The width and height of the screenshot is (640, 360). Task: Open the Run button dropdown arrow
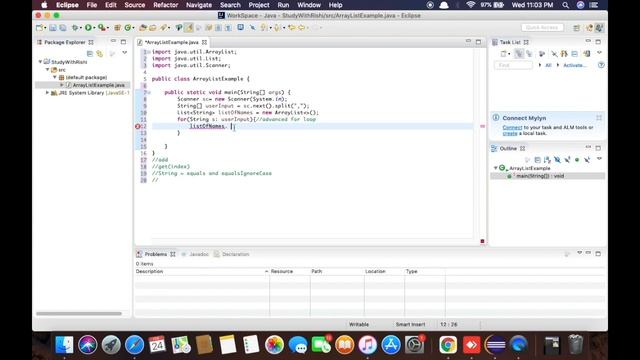click(x=94, y=28)
